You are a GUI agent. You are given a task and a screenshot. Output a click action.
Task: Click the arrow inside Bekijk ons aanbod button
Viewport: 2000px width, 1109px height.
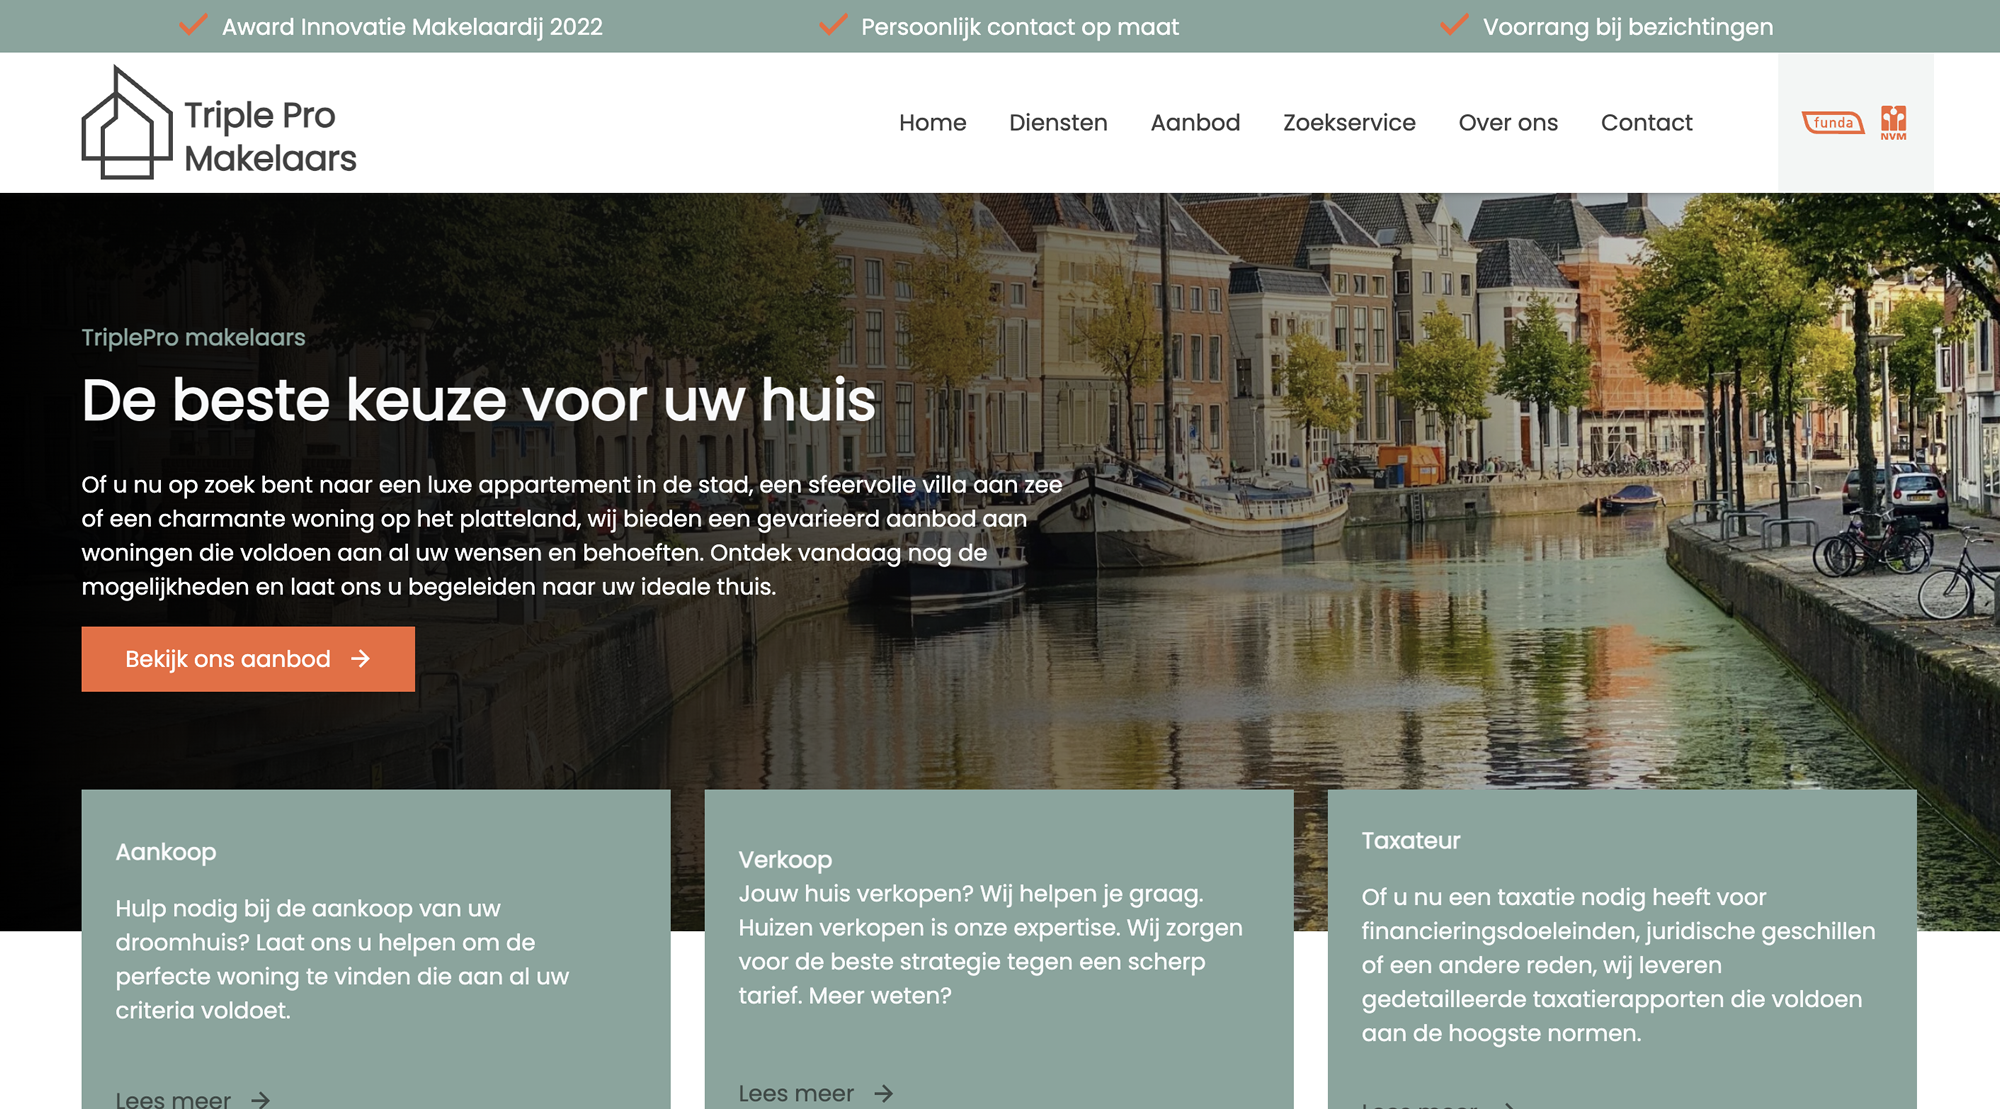tap(360, 659)
